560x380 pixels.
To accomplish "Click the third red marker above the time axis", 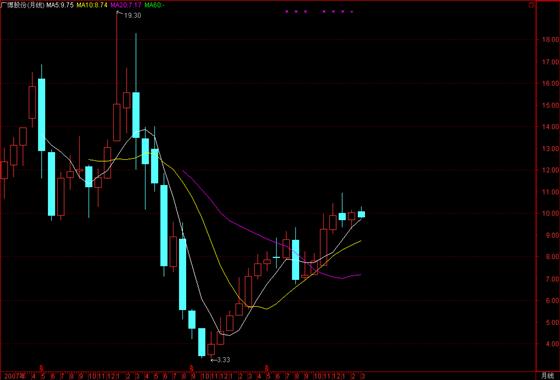I will coord(266,367).
